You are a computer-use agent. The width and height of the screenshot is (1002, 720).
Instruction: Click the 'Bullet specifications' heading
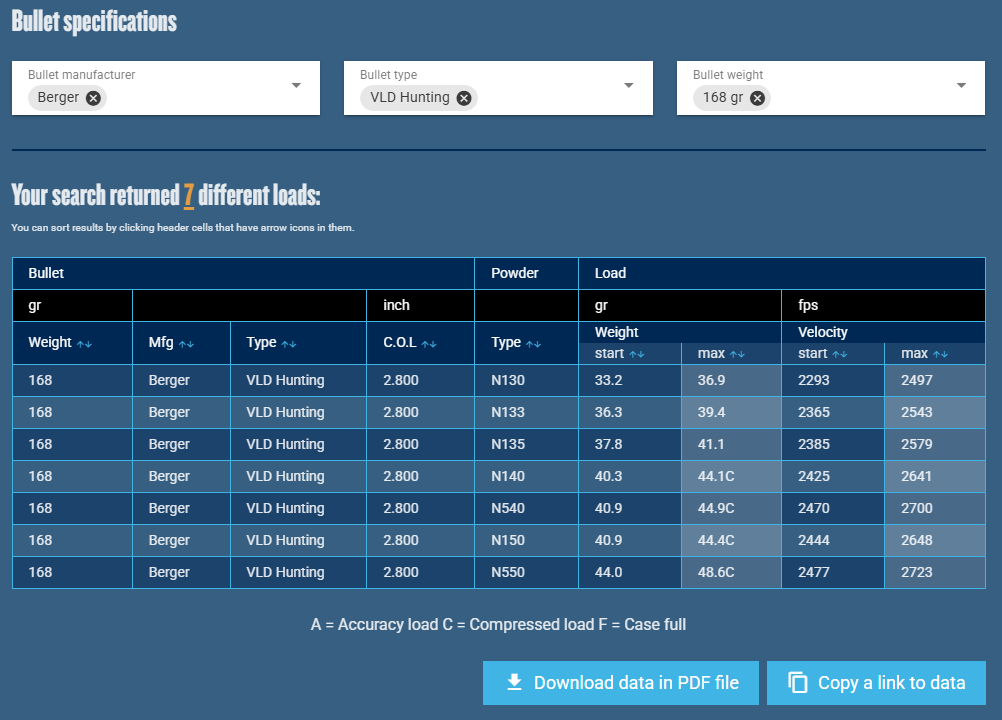[94, 21]
